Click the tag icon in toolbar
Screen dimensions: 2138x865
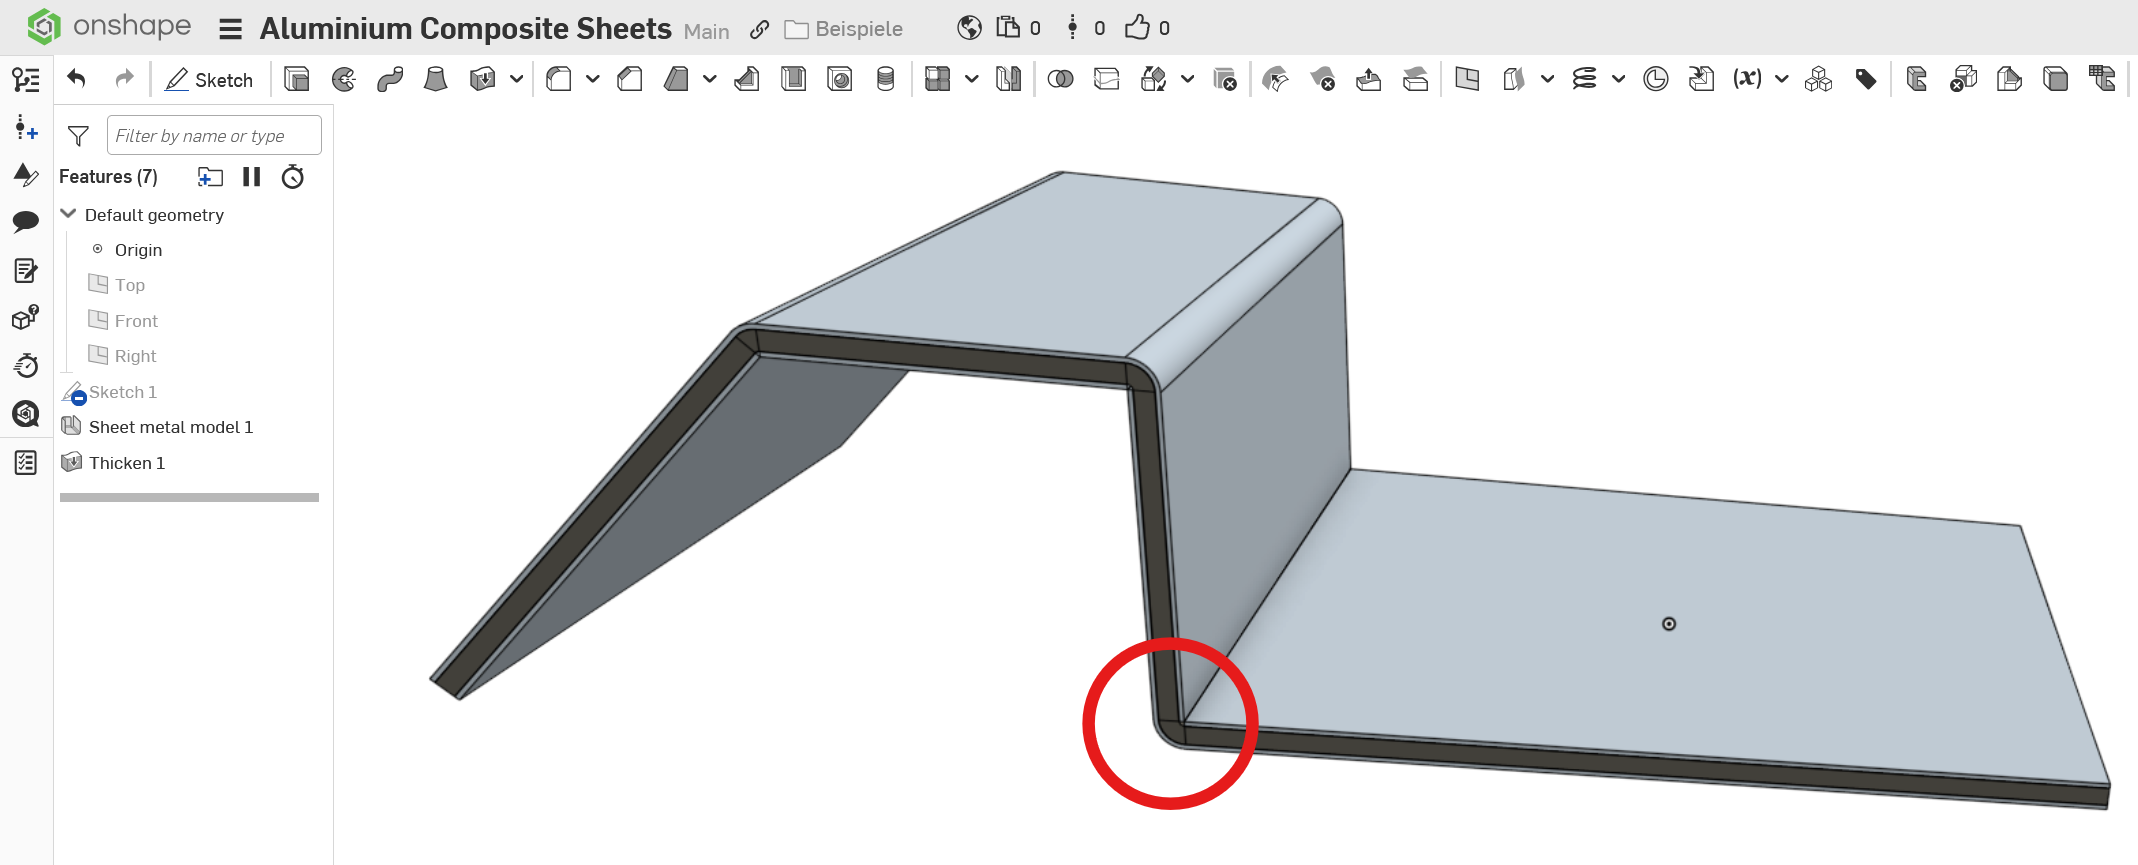1866,79
